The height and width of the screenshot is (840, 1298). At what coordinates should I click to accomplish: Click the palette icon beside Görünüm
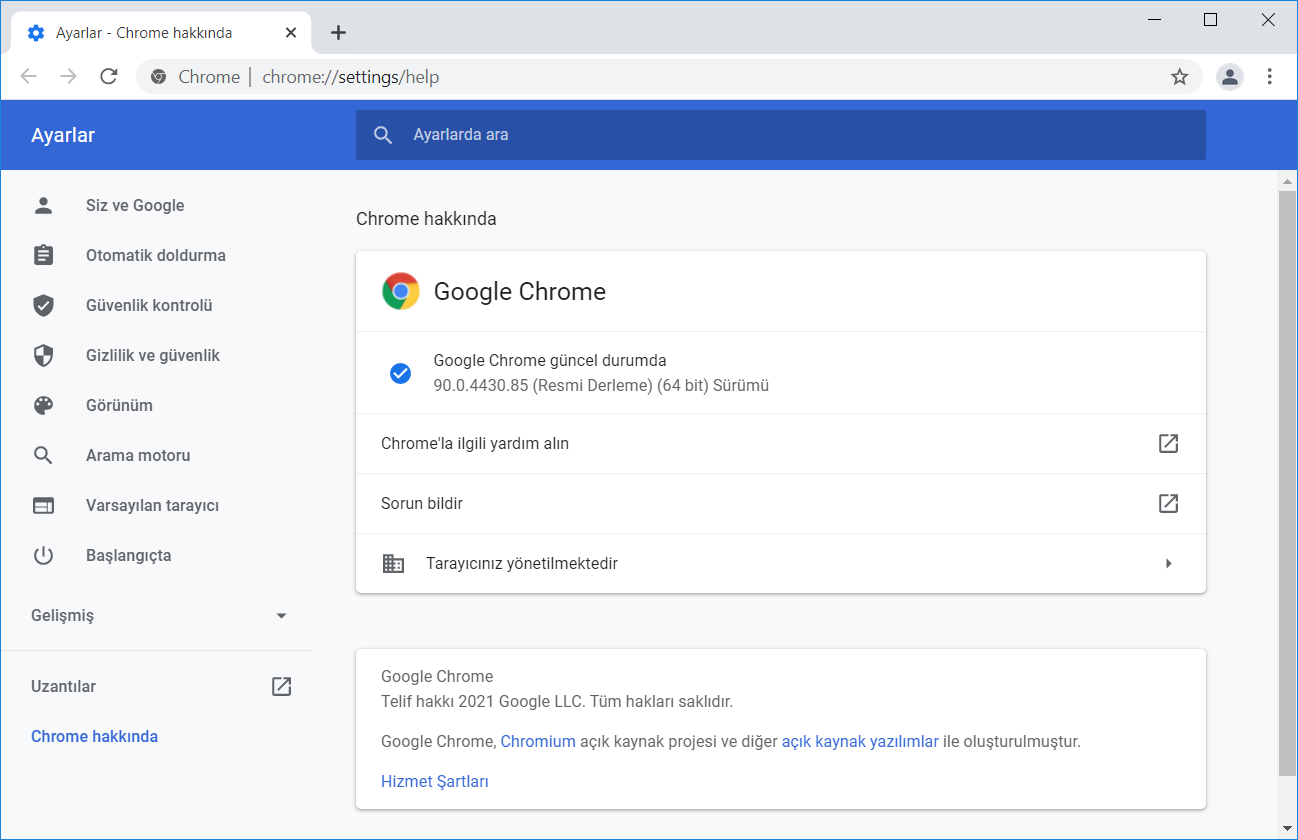coord(43,405)
